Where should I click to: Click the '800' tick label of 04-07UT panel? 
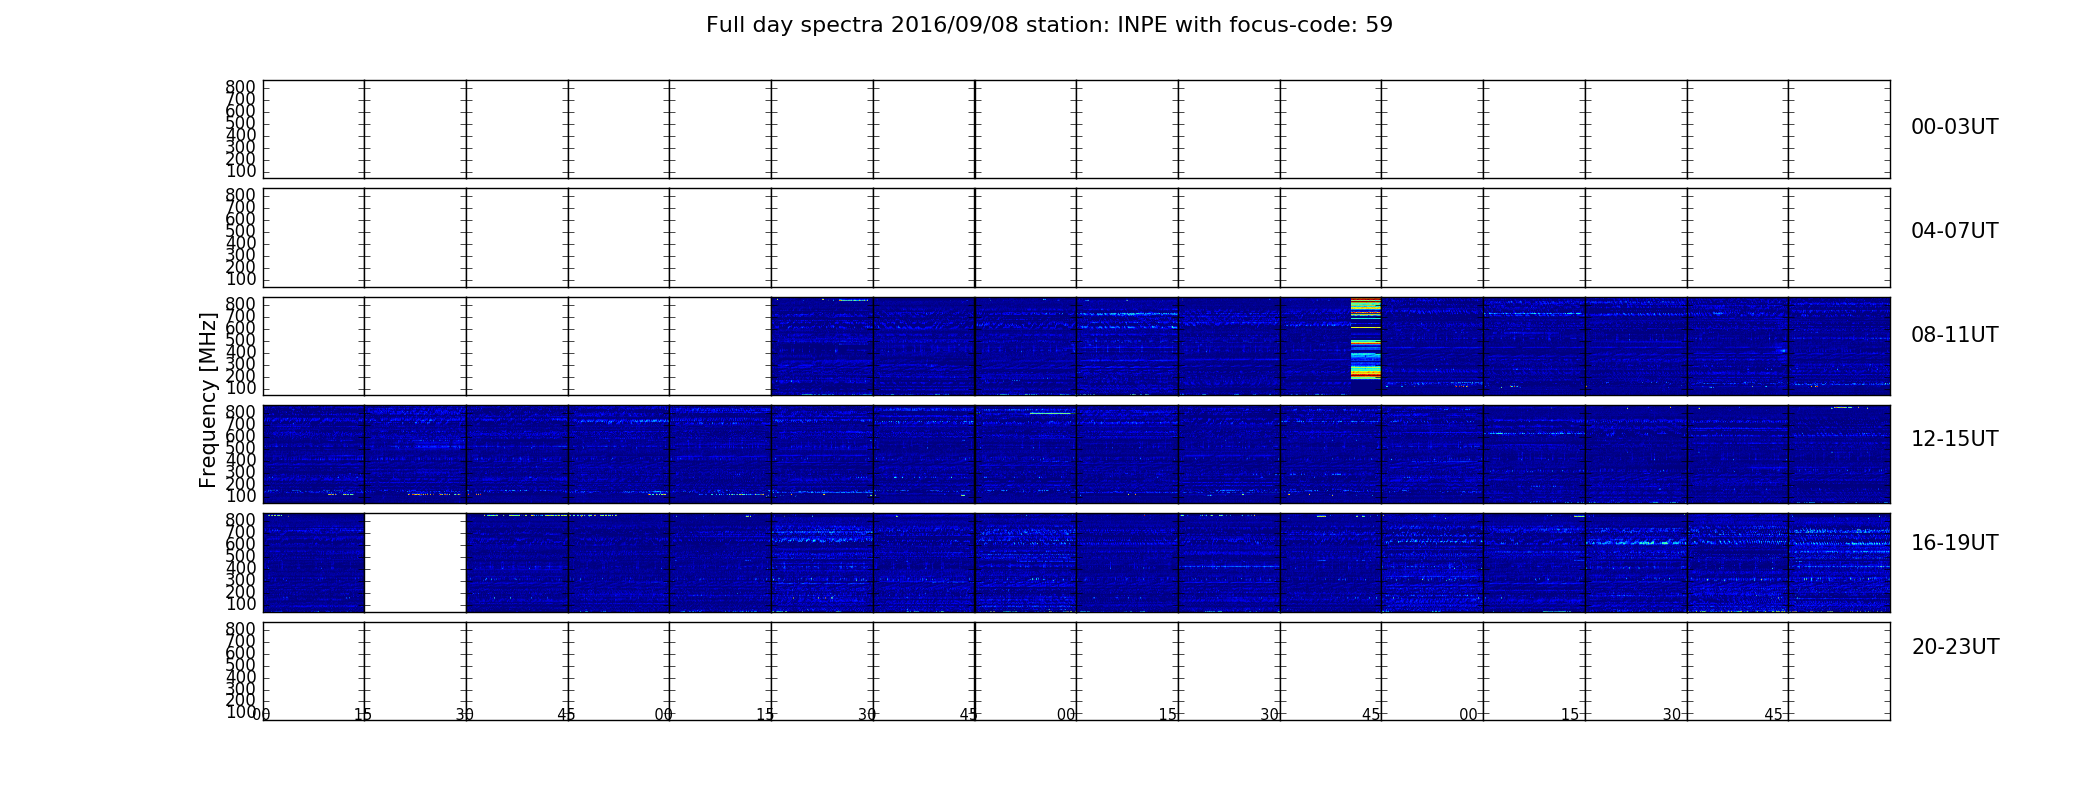pyautogui.click(x=240, y=195)
